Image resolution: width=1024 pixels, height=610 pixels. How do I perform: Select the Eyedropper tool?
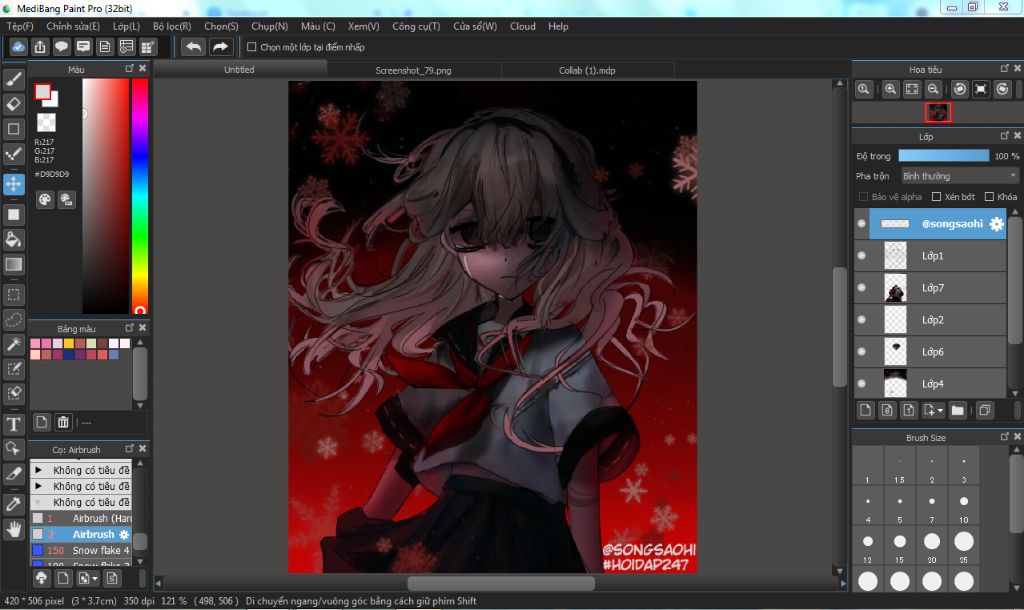coord(14,504)
